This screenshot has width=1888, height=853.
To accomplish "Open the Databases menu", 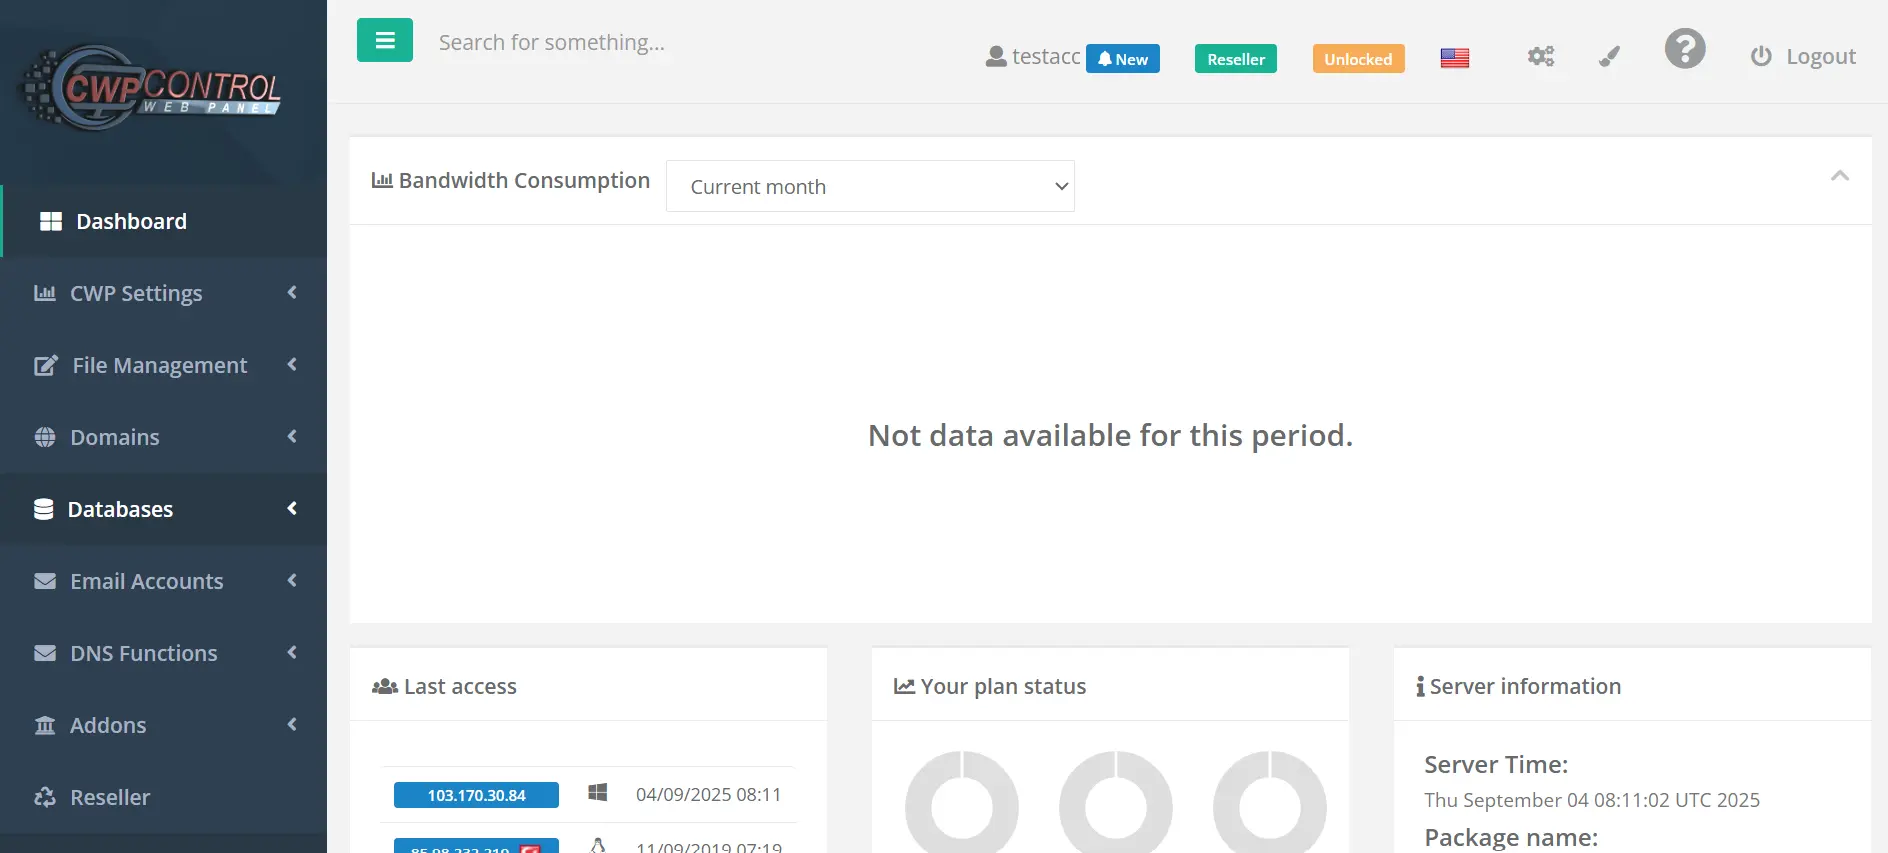I will (x=164, y=509).
